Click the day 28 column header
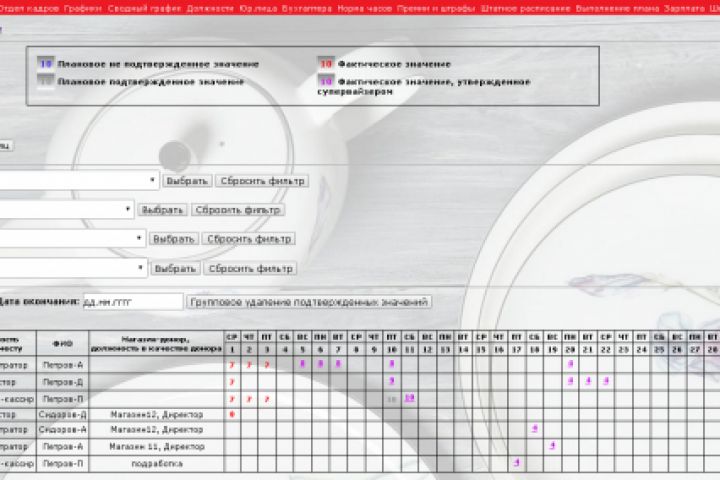The width and height of the screenshot is (720, 480). tap(712, 350)
